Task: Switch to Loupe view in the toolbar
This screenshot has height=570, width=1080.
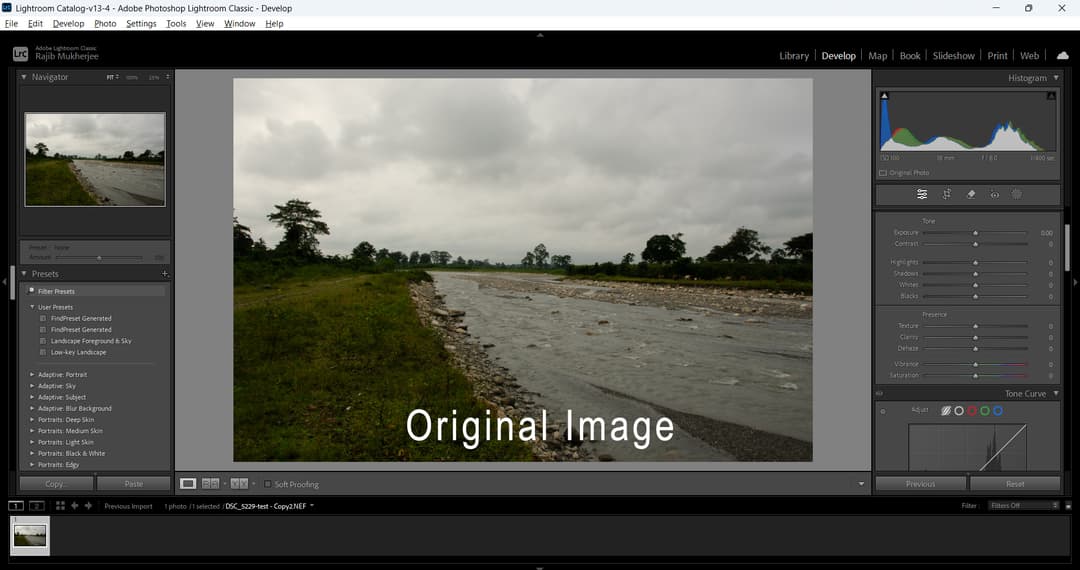Action: (x=188, y=484)
